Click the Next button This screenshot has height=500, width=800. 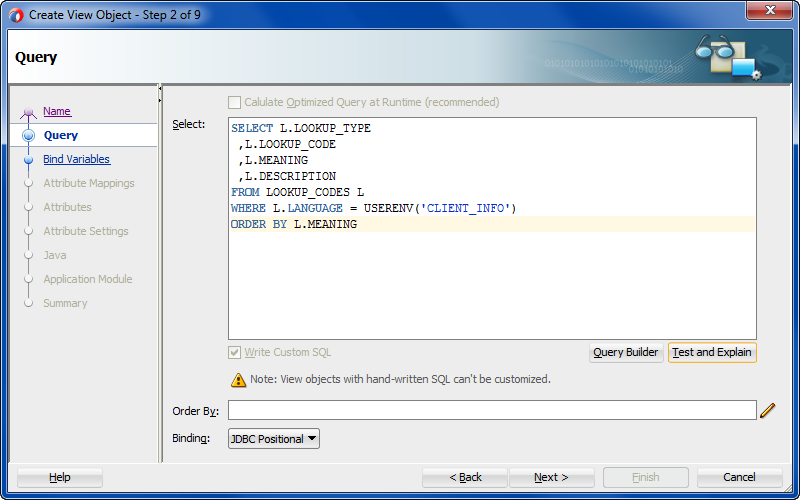click(552, 478)
